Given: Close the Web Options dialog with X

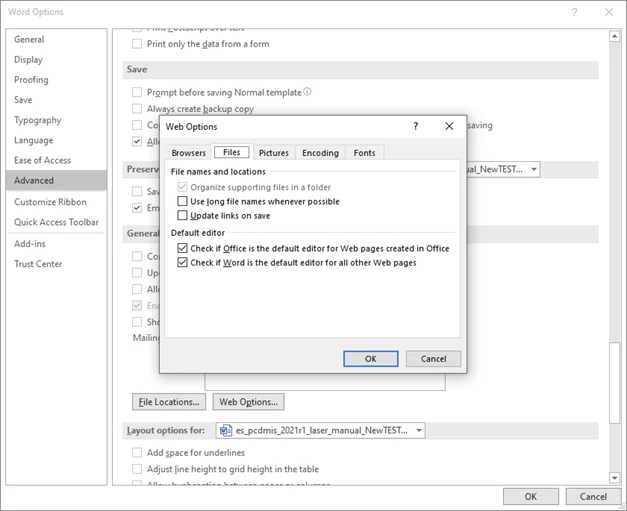Looking at the screenshot, I should (449, 126).
